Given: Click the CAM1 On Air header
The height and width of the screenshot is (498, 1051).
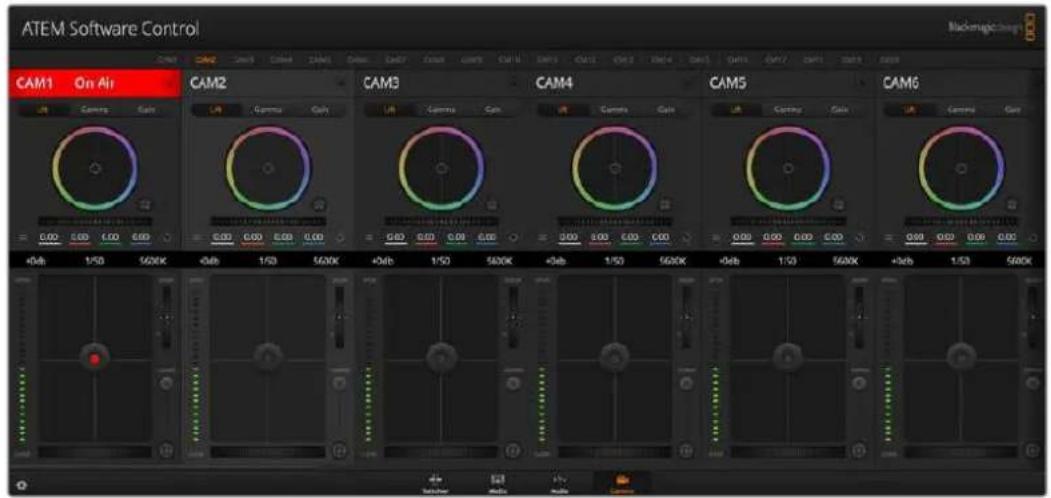Looking at the screenshot, I should pos(94,84).
